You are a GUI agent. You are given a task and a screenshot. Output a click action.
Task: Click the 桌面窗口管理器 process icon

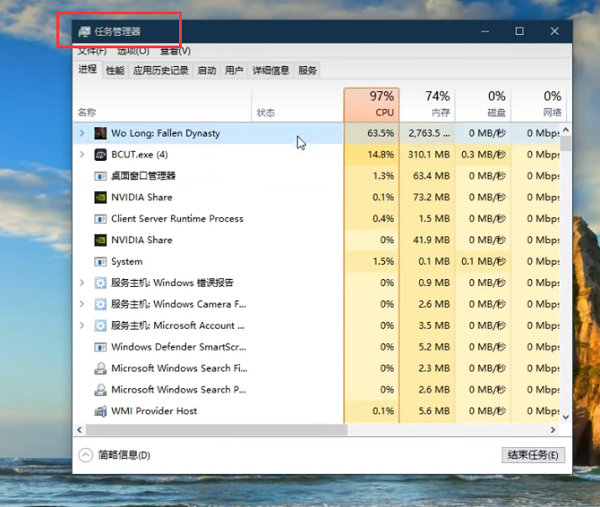point(101,176)
